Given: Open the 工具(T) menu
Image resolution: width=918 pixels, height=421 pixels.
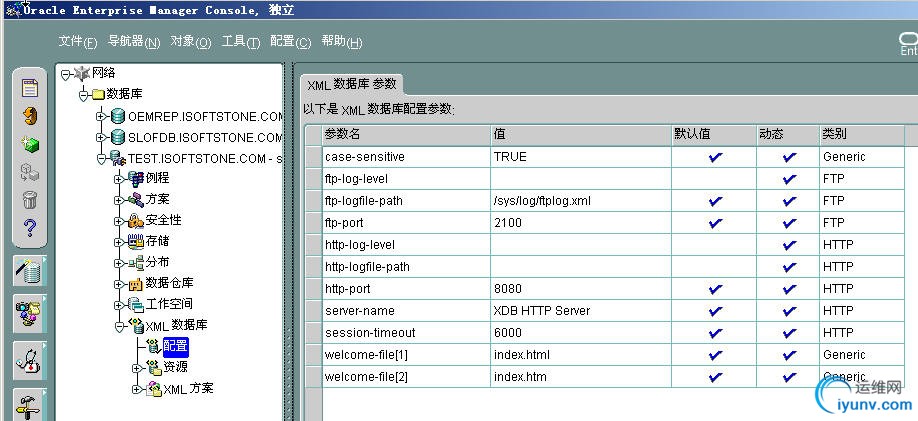Looking at the screenshot, I should tap(241, 42).
